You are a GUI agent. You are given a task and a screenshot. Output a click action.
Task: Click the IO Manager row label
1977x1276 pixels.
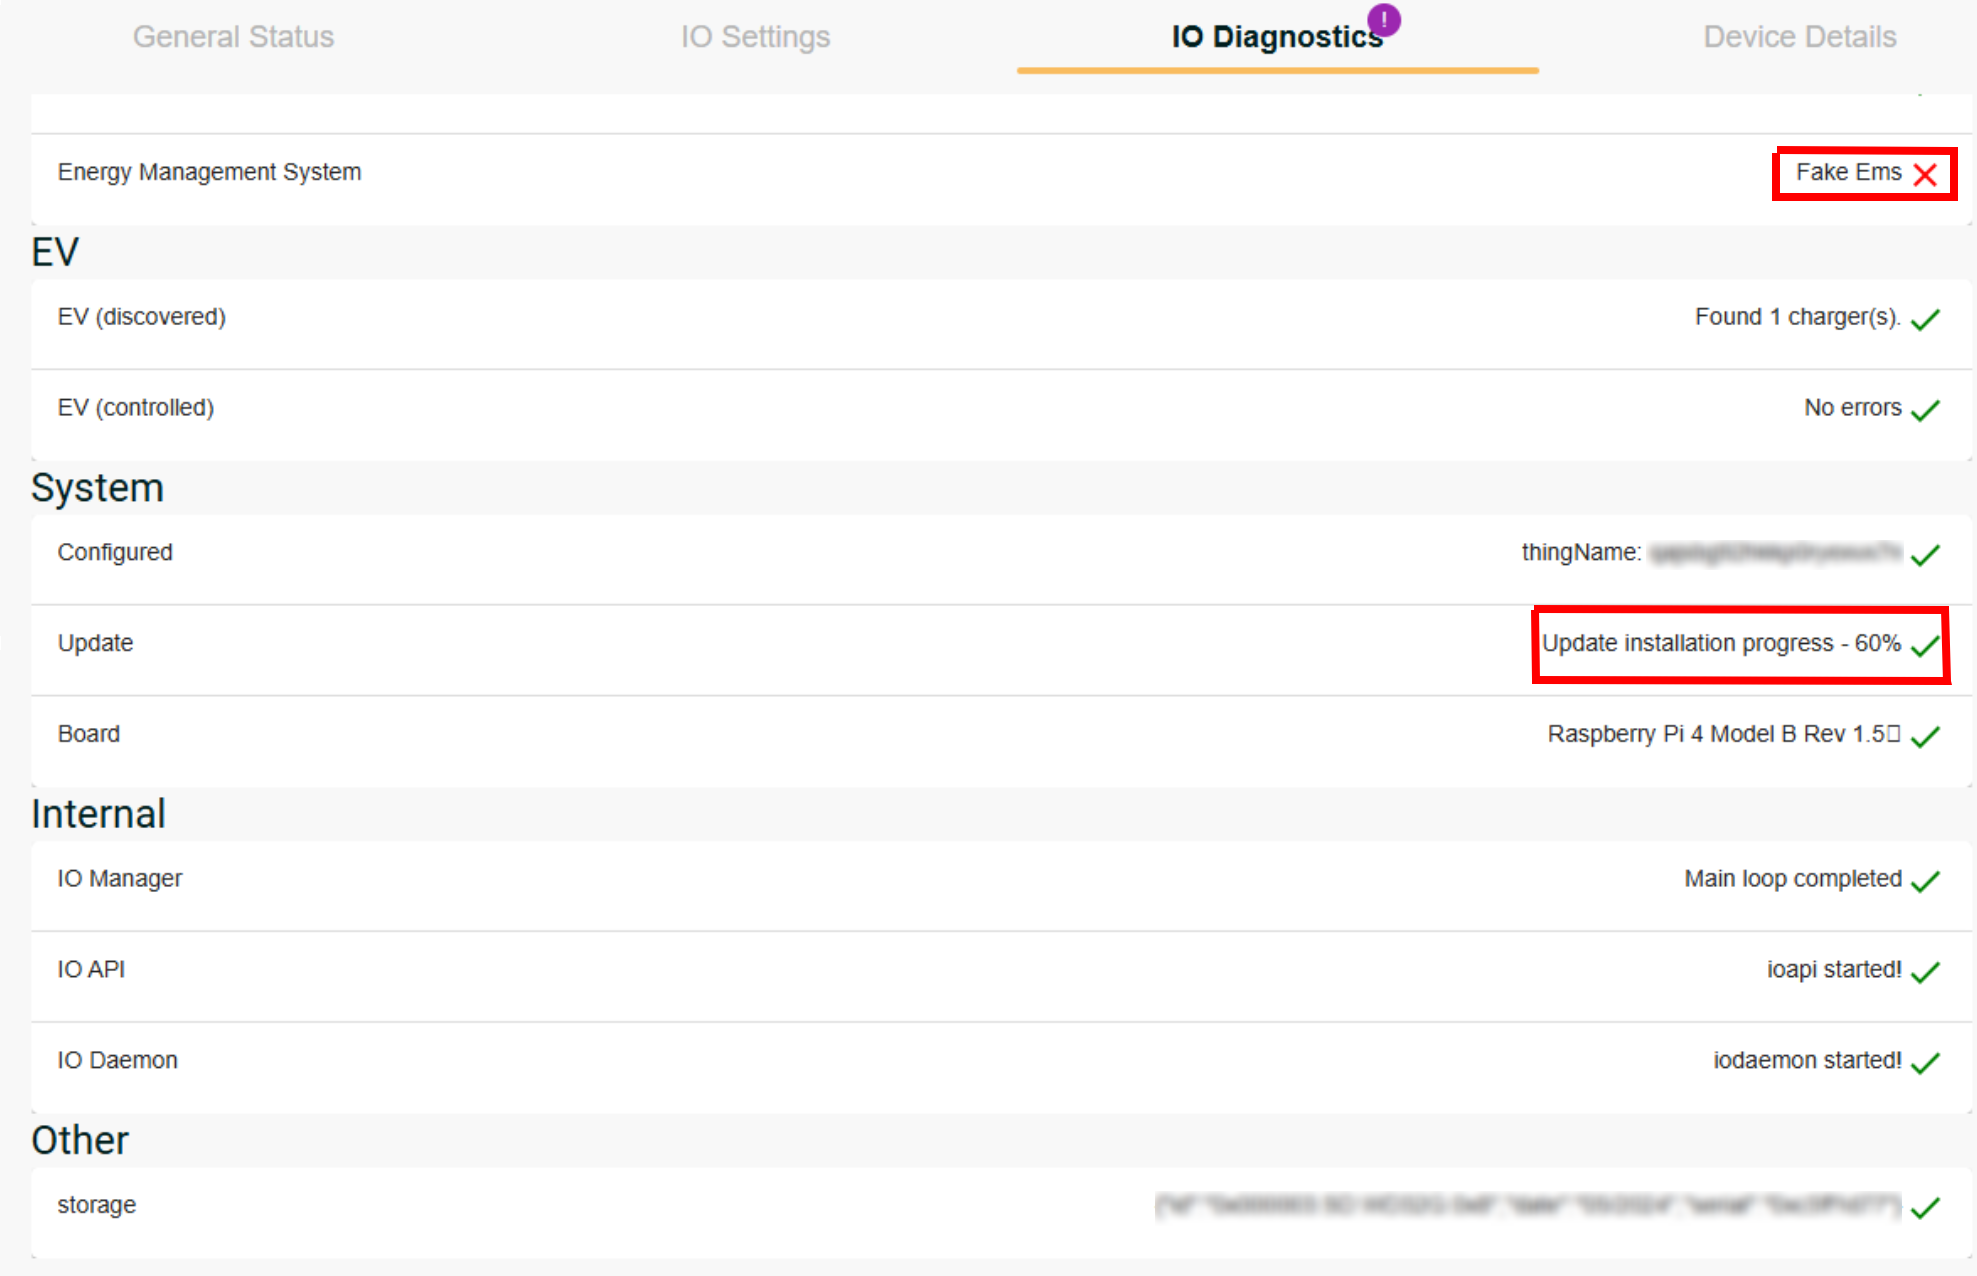[x=120, y=879]
